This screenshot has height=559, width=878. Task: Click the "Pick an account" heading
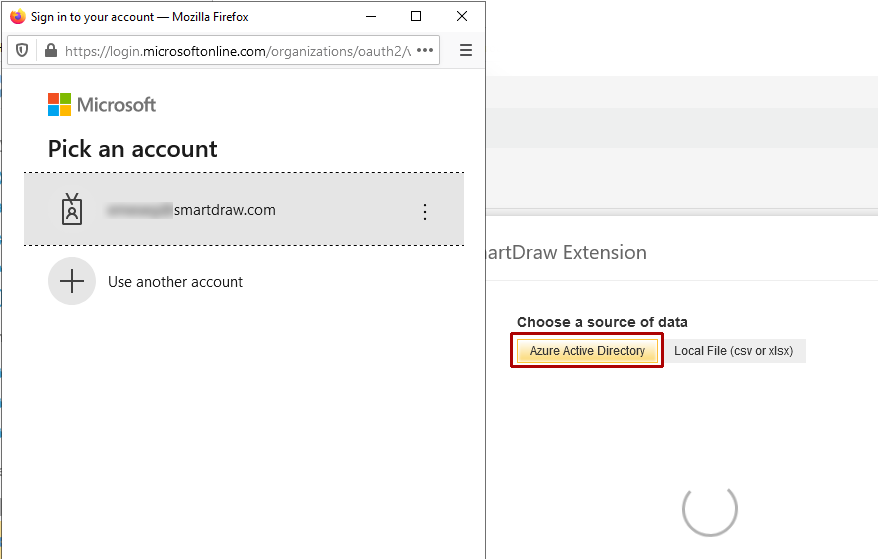pos(132,149)
